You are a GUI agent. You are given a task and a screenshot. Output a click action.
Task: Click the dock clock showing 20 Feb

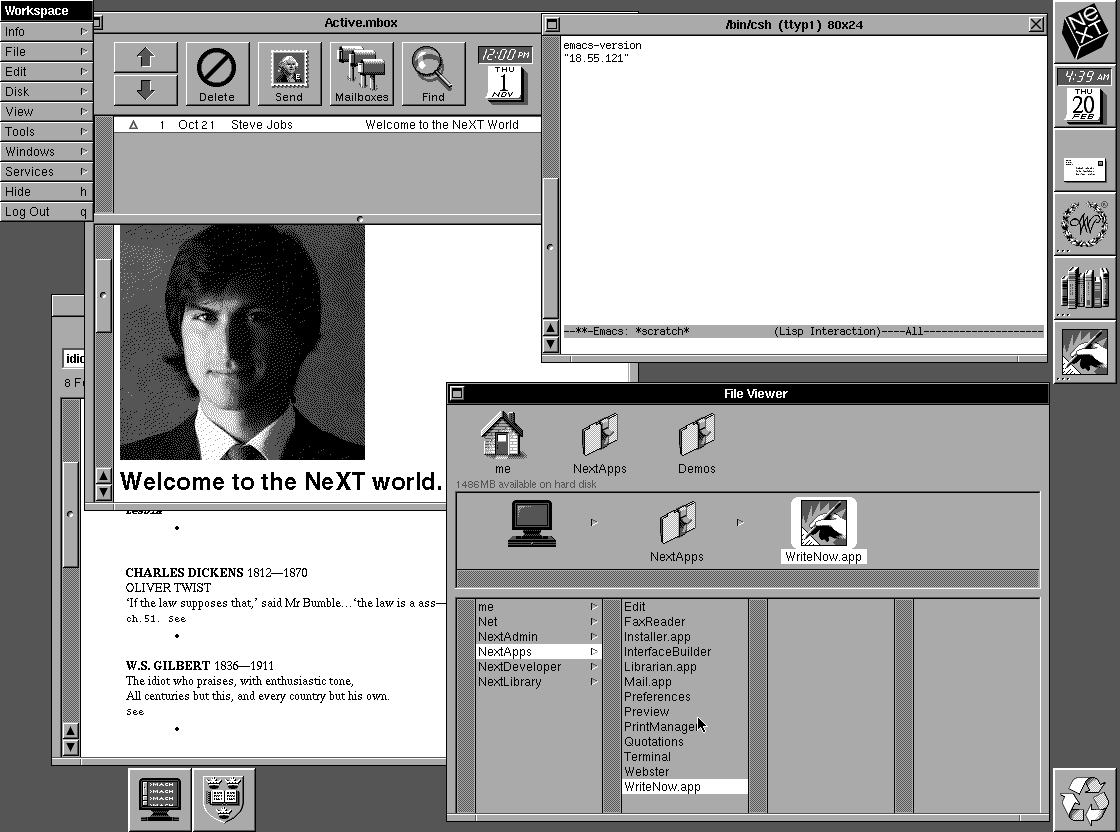pos(1084,96)
